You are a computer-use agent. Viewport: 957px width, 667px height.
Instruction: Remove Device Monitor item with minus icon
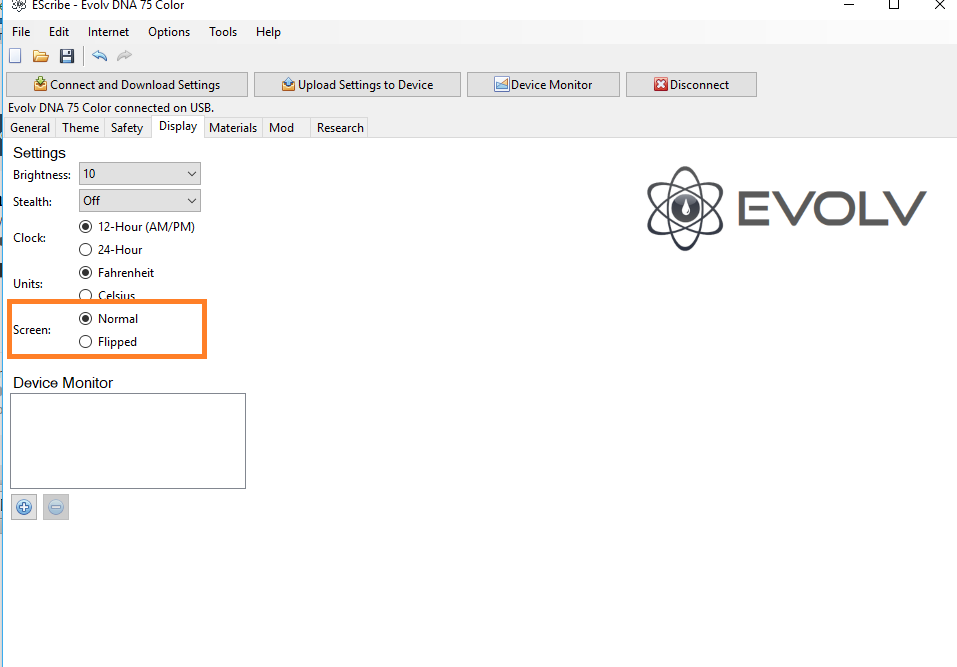click(x=56, y=507)
